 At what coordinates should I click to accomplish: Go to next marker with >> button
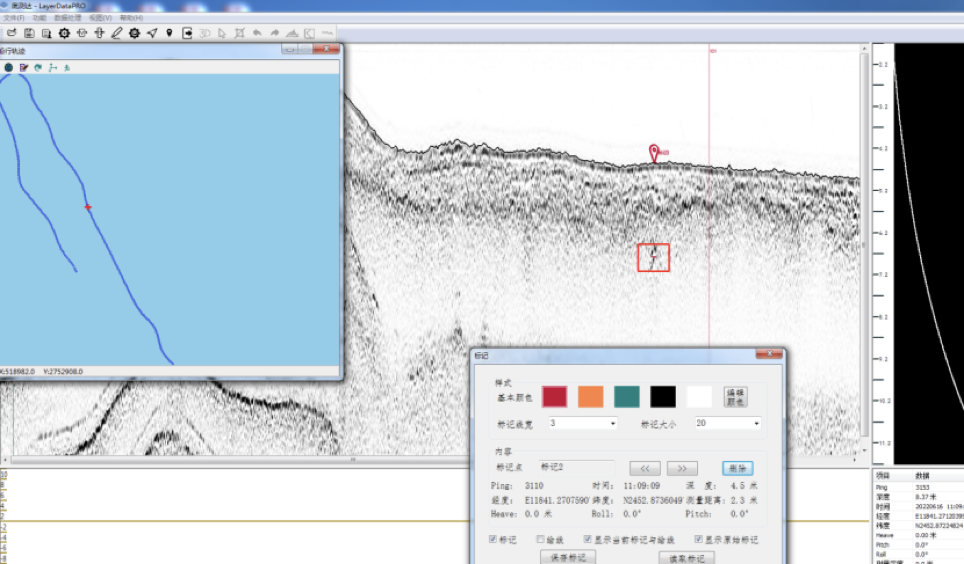pos(681,467)
